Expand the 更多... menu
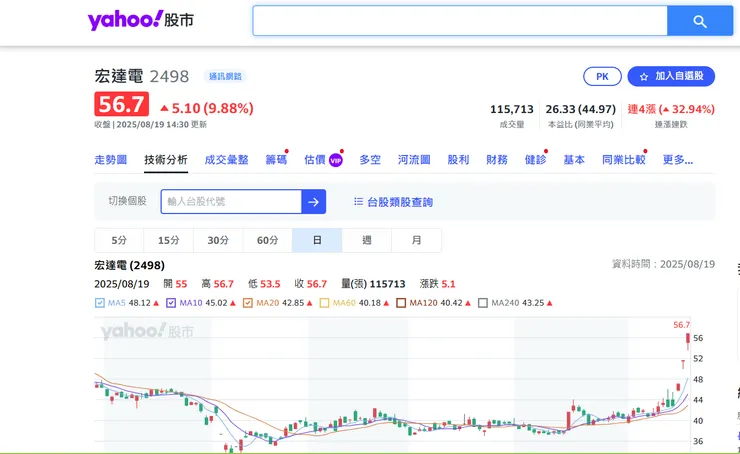Screen dimensions: 740x454 click(x=678, y=160)
